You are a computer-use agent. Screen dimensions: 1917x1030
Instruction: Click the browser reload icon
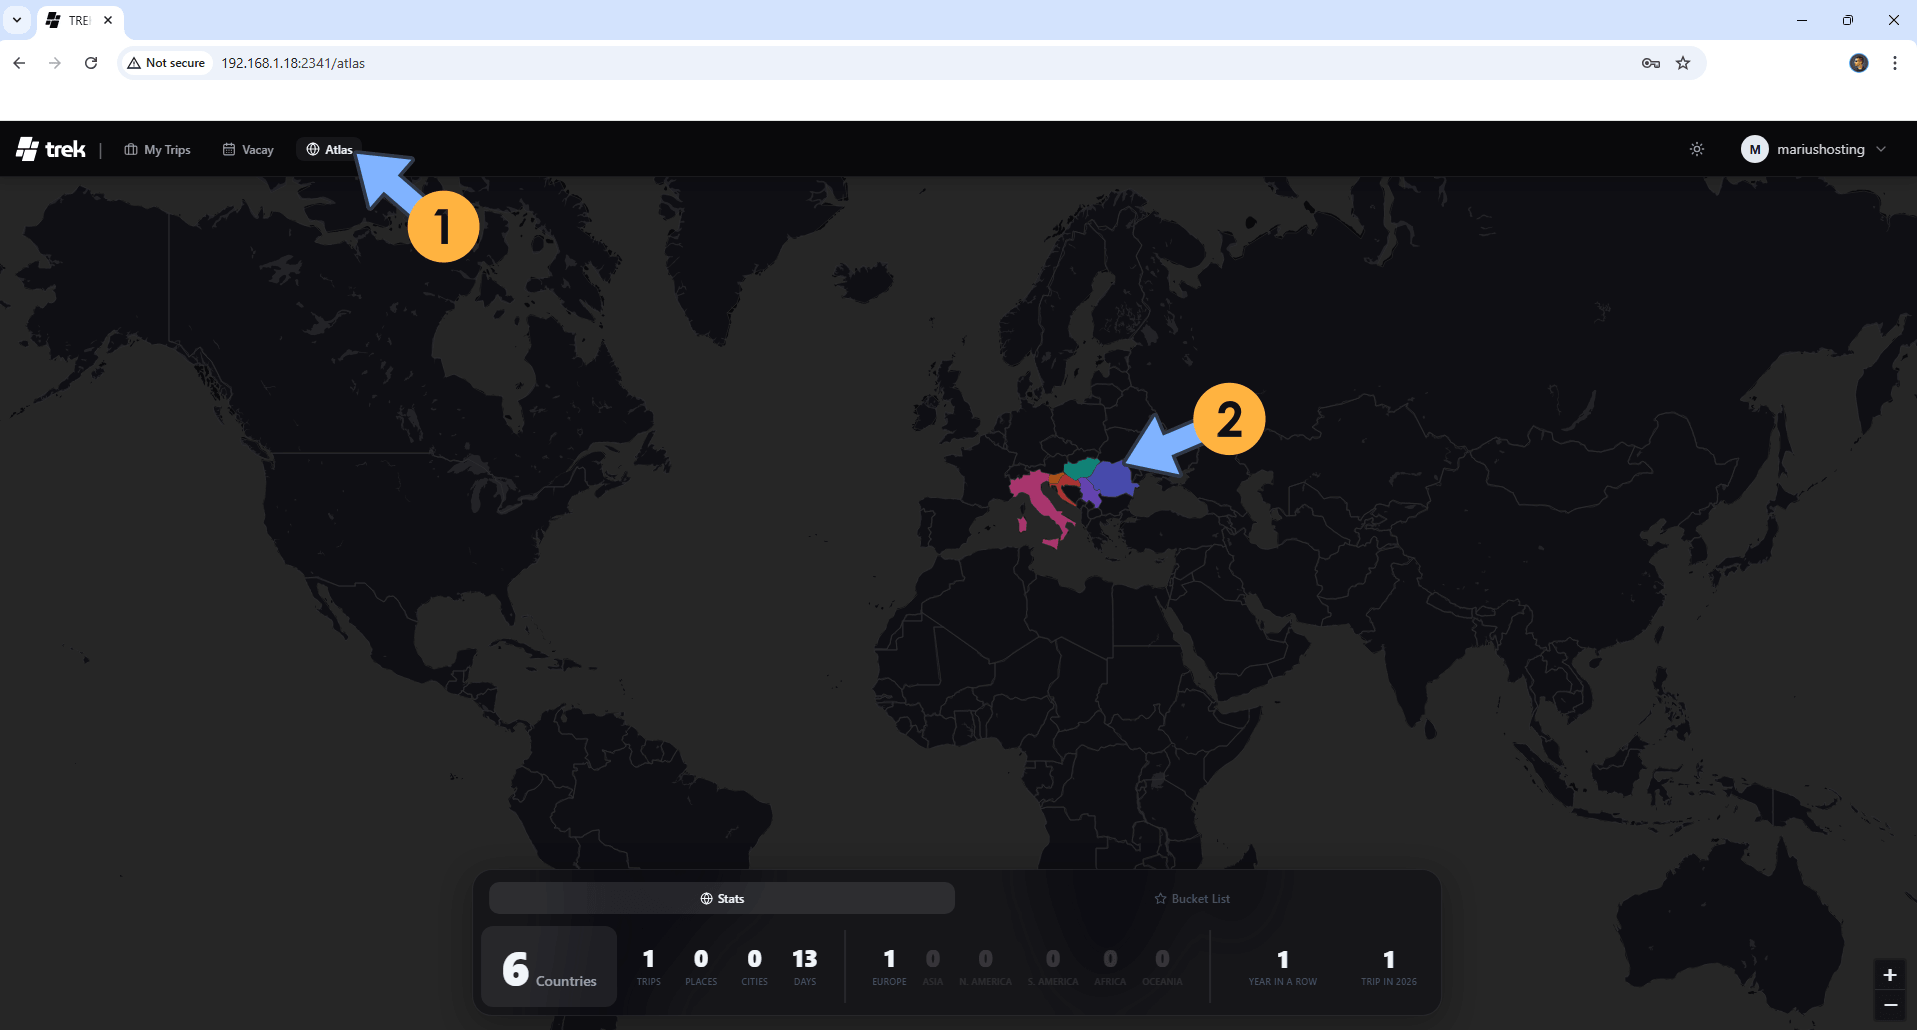91,63
